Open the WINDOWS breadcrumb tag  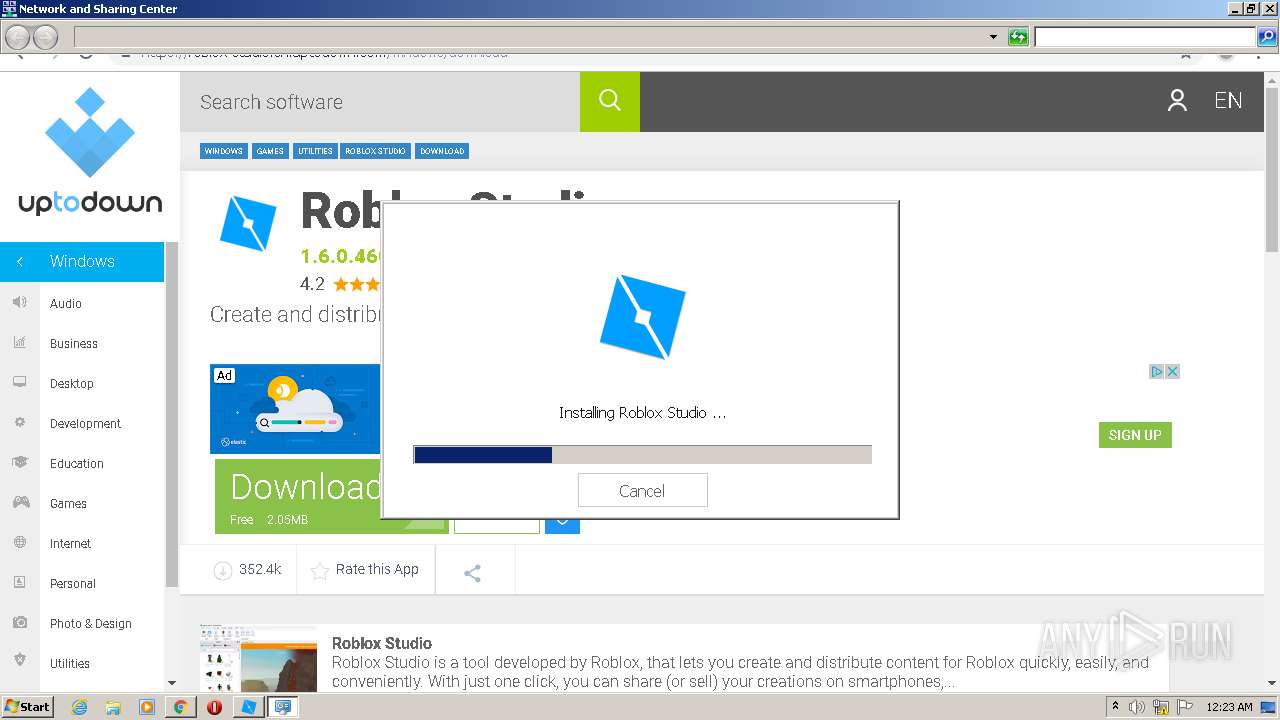(x=223, y=151)
